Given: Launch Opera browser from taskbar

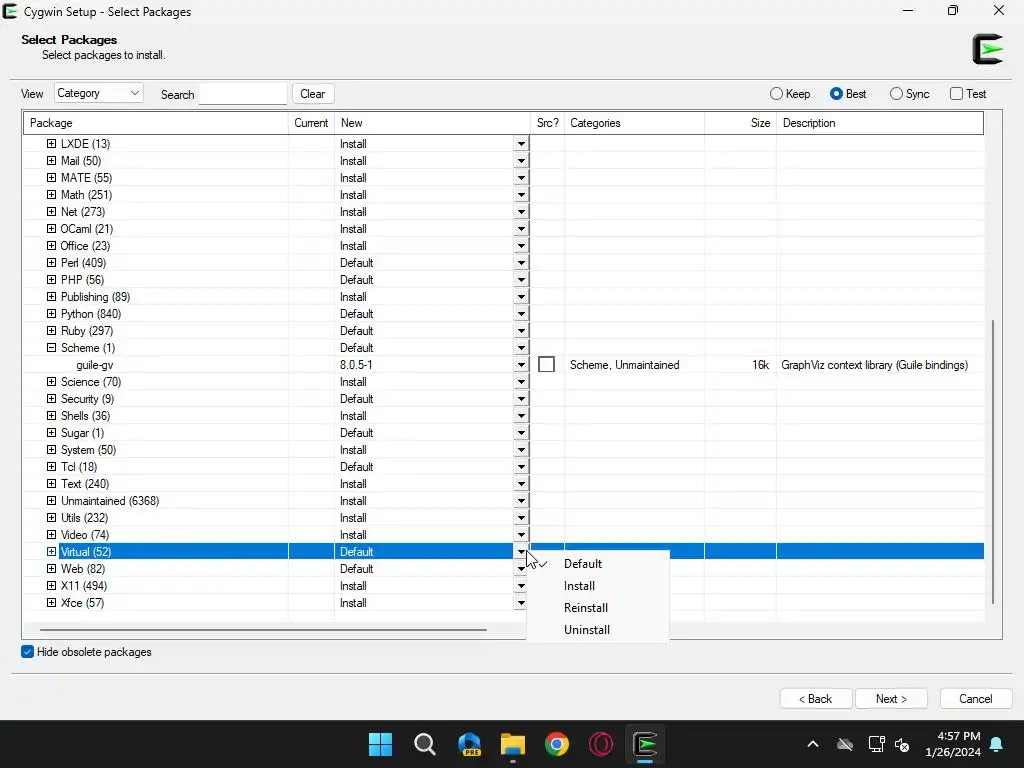Looking at the screenshot, I should pos(601,744).
